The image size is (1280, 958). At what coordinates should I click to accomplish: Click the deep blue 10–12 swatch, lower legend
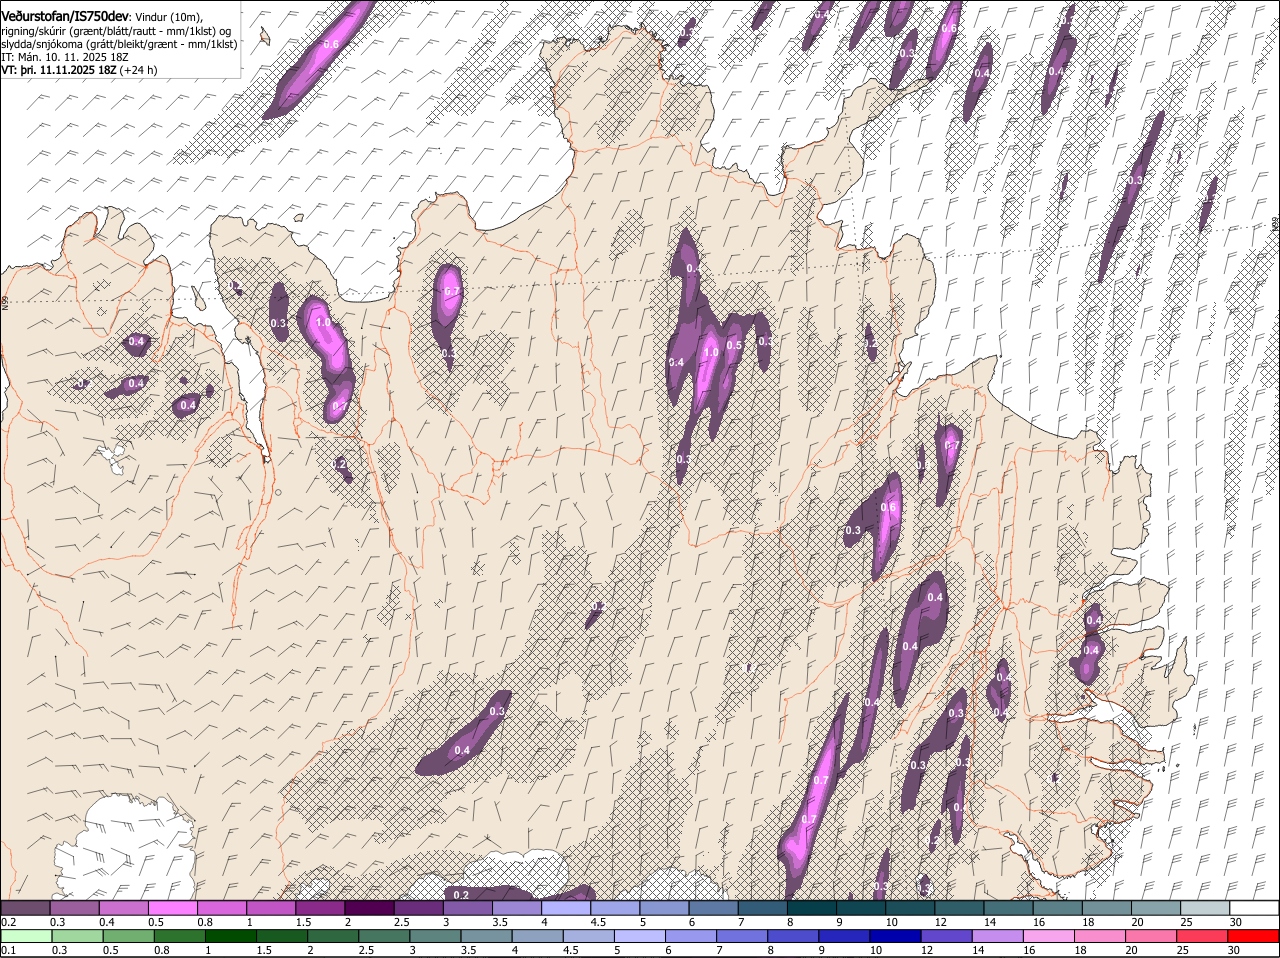tap(895, 936)
